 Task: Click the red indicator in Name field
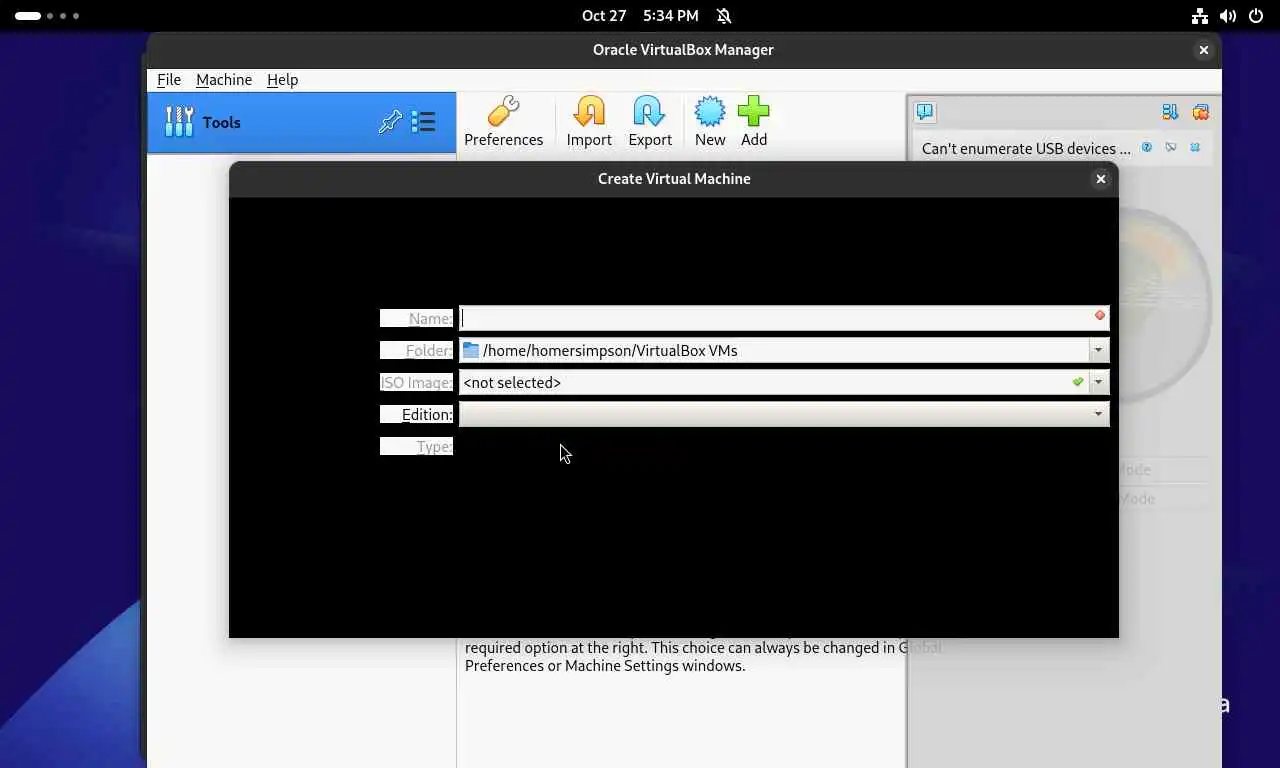(1100, 316)
